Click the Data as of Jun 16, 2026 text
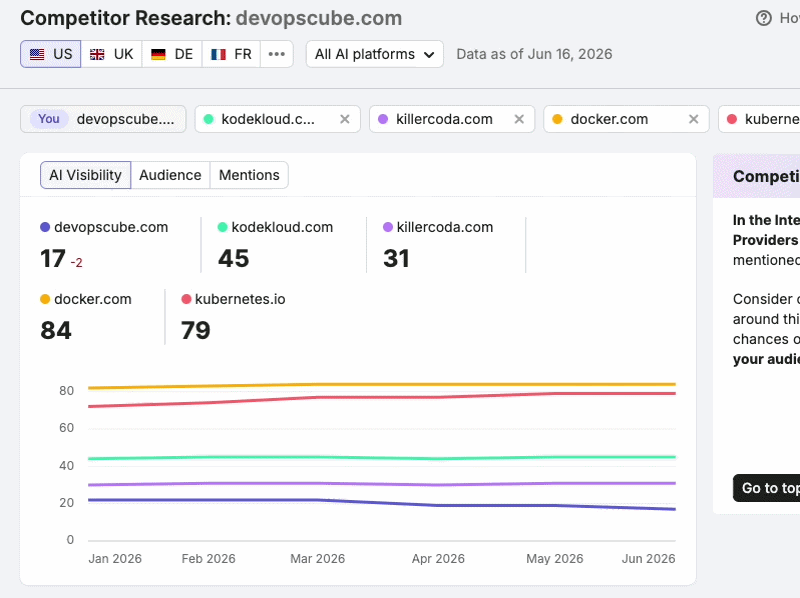Image resolution: width=800 pixels, height=598 pixels. pos(534,54)
